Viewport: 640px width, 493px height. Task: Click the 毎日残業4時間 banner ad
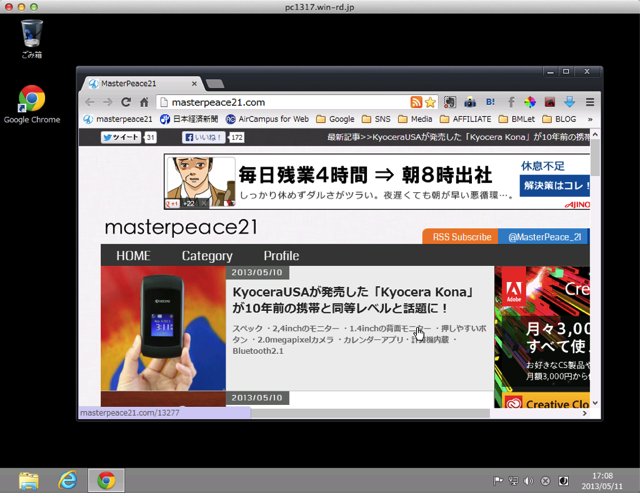pos(377,182)
